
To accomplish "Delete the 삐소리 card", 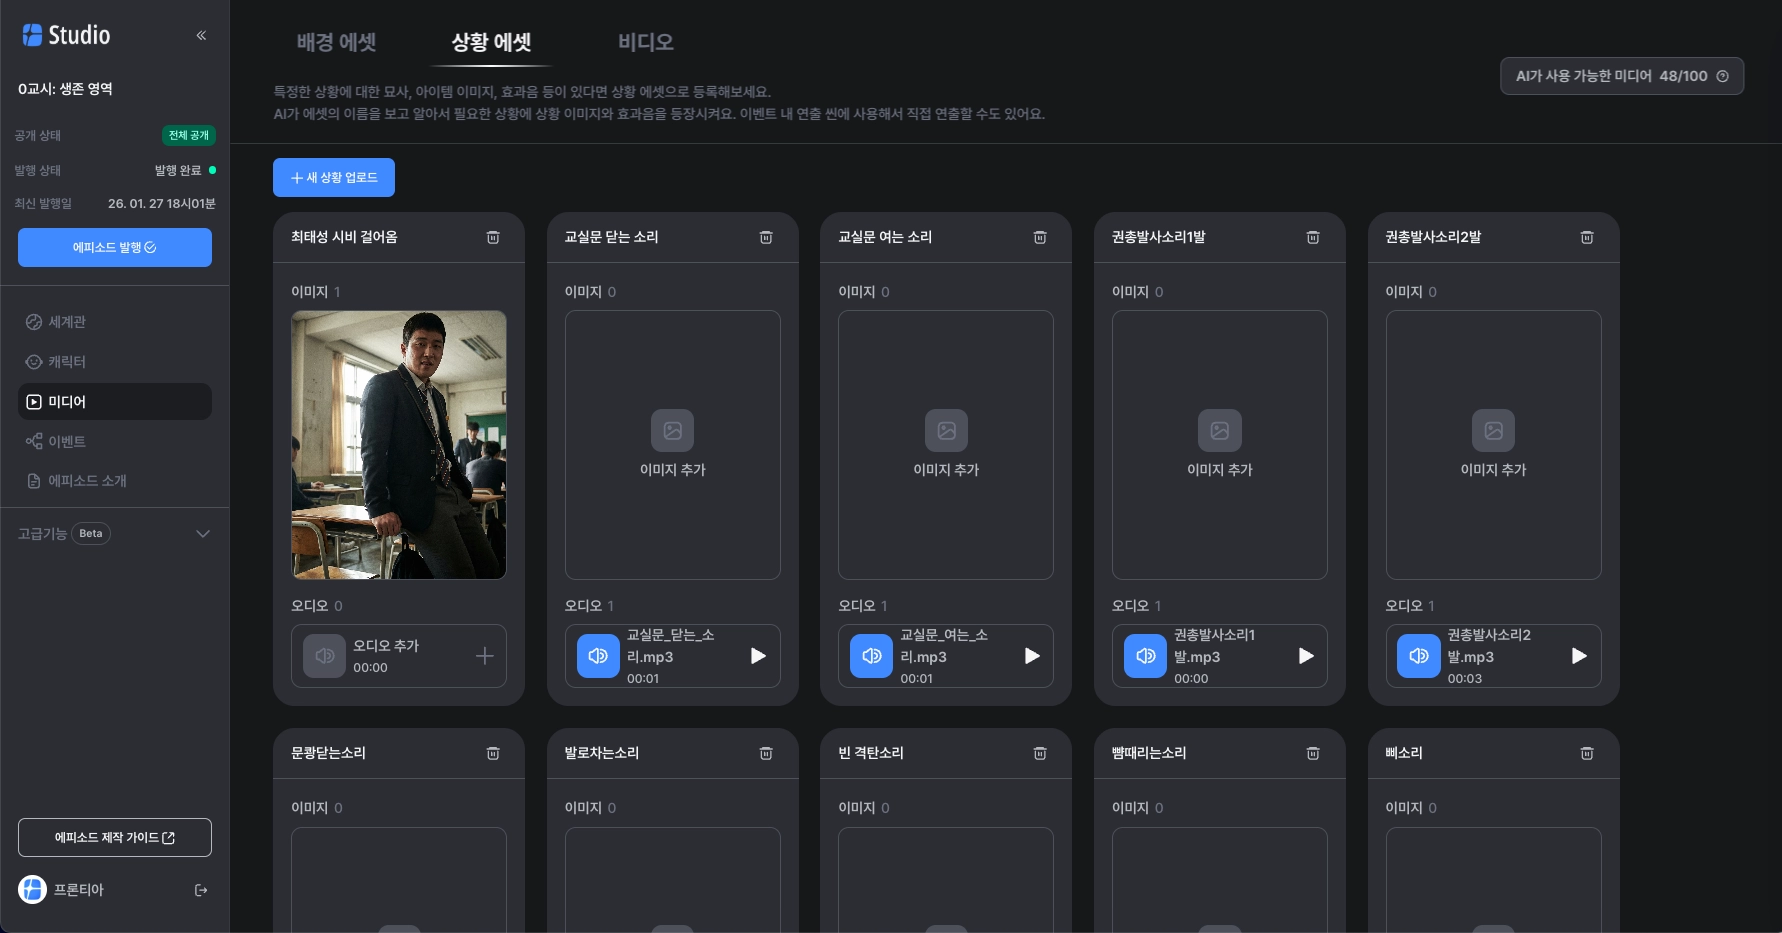I will pyautogui.click(x=1587, y=753).
